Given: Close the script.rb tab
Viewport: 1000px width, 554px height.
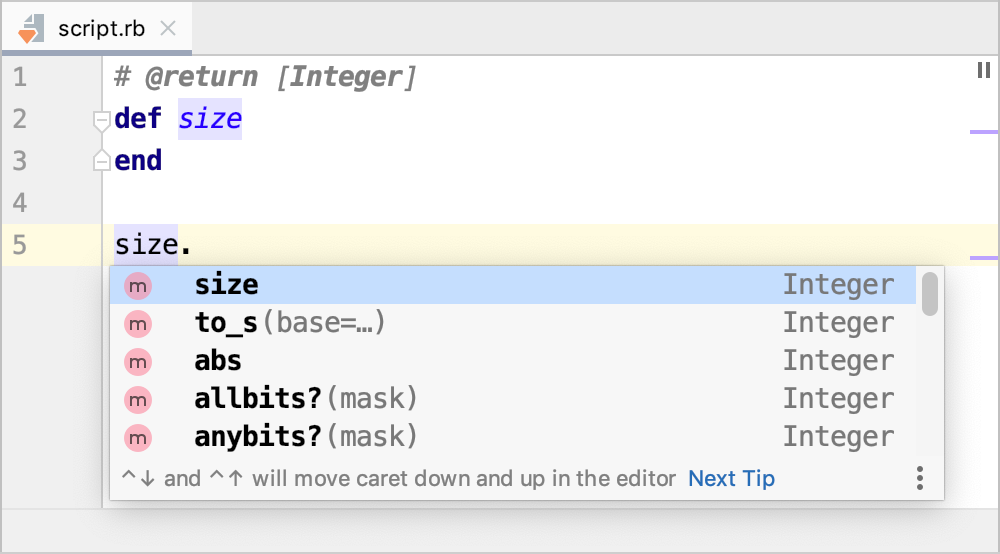Looking at the screenshot, I should [168, 28].
